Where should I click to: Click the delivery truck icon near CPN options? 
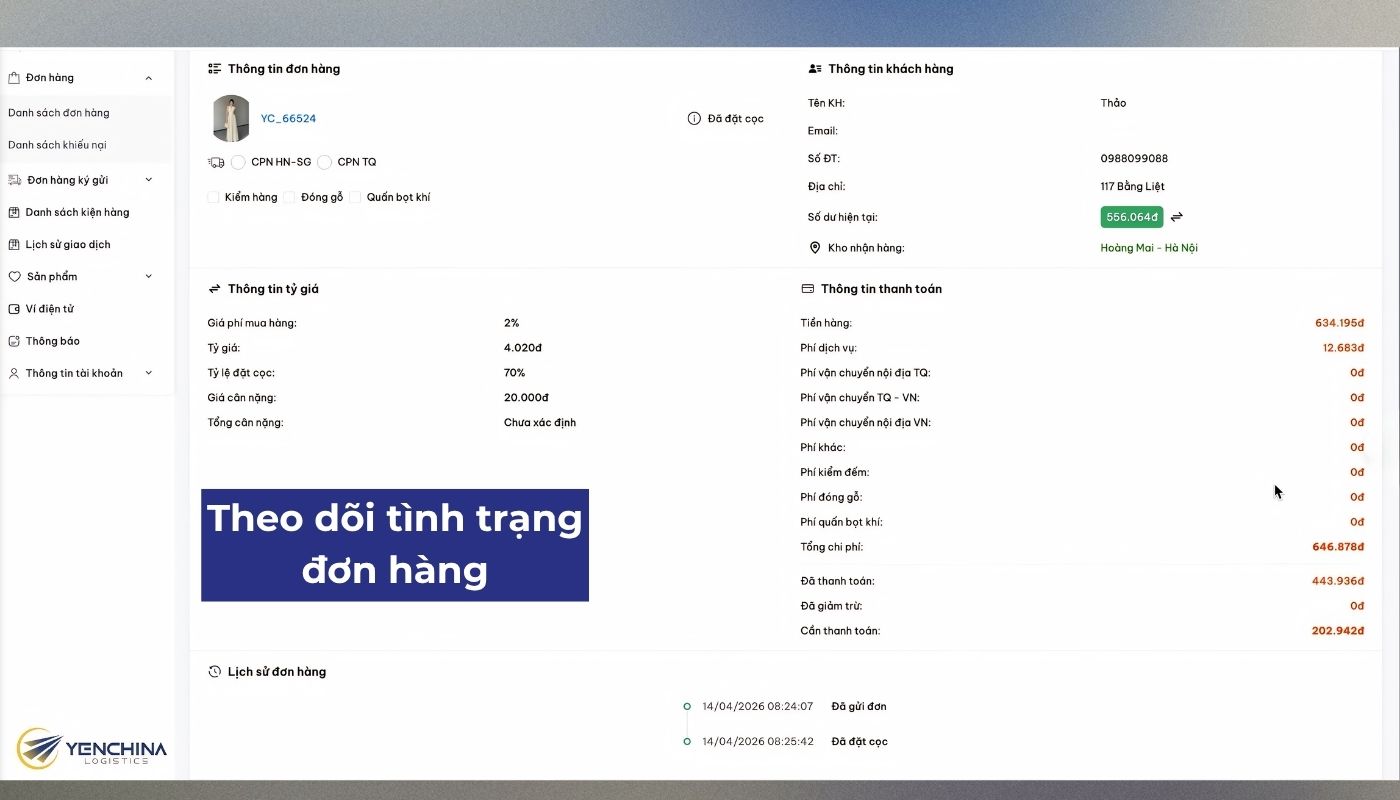[215, 161]
